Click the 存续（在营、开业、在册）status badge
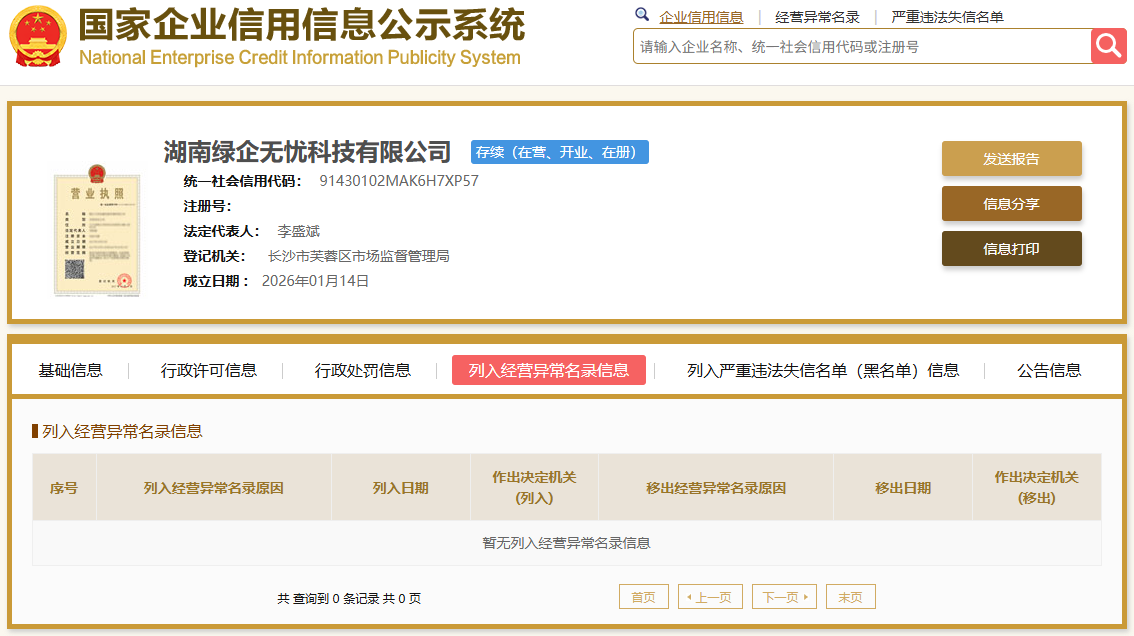Viewport: 1134px width, 636px height. tap(559, 152)
